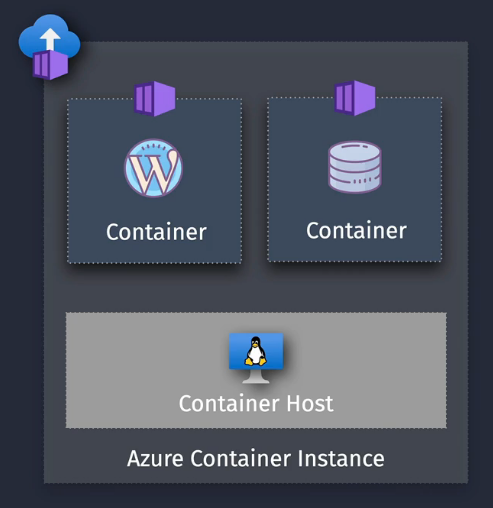Select the gray Container Host box
The image size is (493, 508).
pyautogui.click(x=256, y=370)
